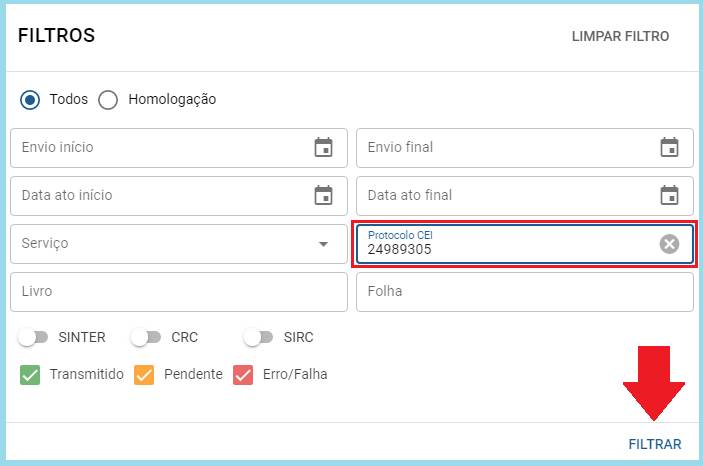
Task: Enable the SIRC toggle switch
Action: coord(258,337)
